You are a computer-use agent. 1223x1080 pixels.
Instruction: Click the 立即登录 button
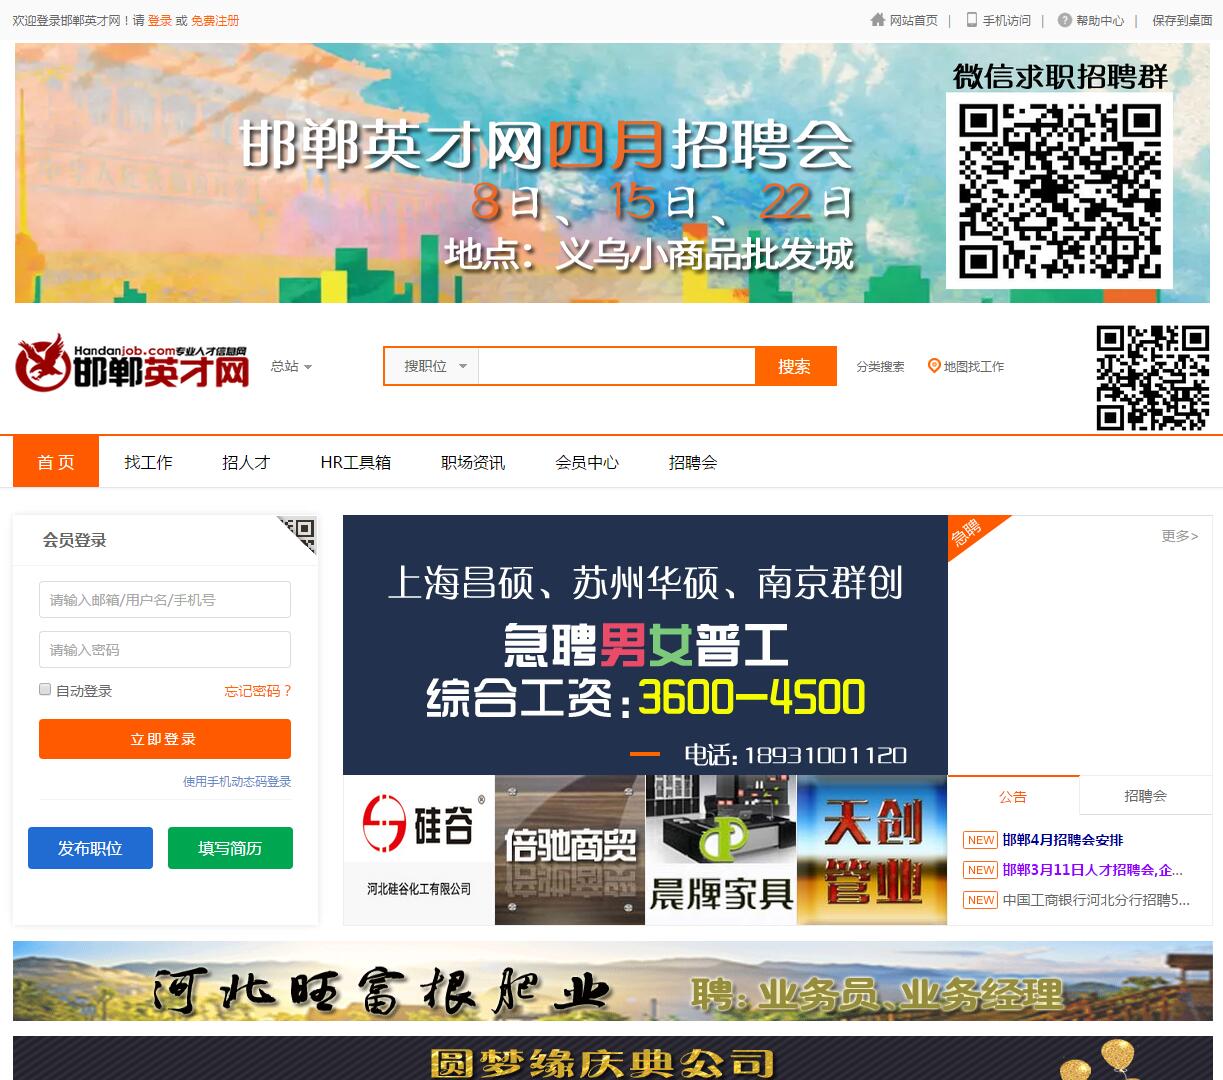click(x=165, y=739)
